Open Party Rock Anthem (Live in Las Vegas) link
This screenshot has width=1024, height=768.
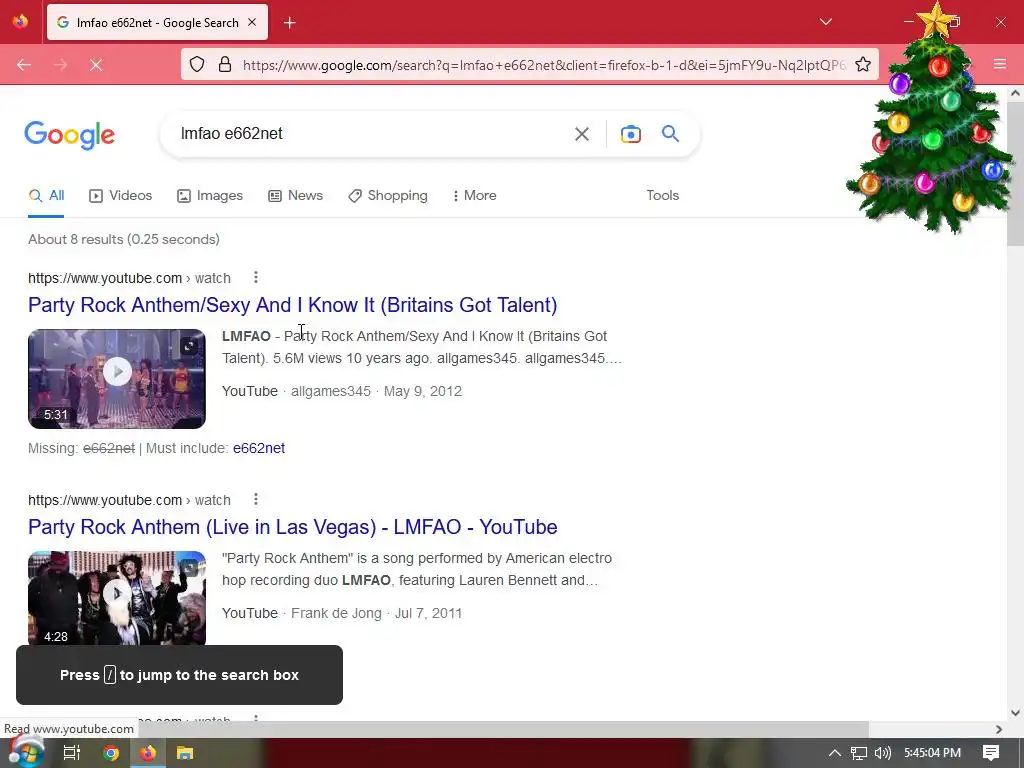[x=293, y=527]
